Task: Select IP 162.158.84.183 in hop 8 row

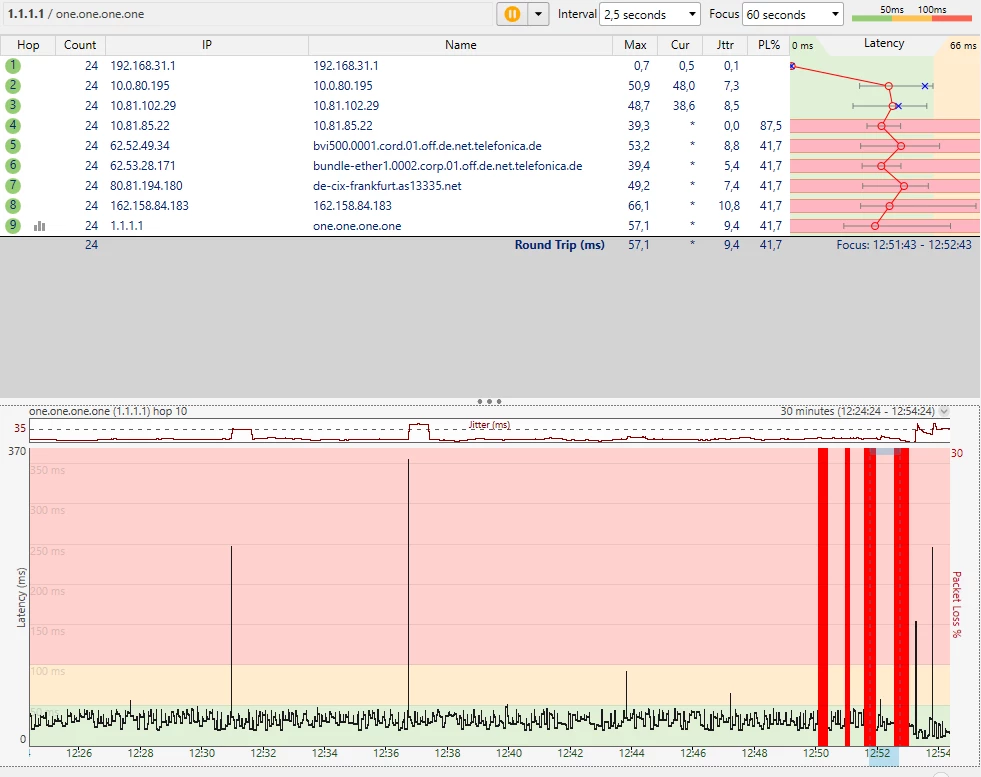Action: coord(149,206)
